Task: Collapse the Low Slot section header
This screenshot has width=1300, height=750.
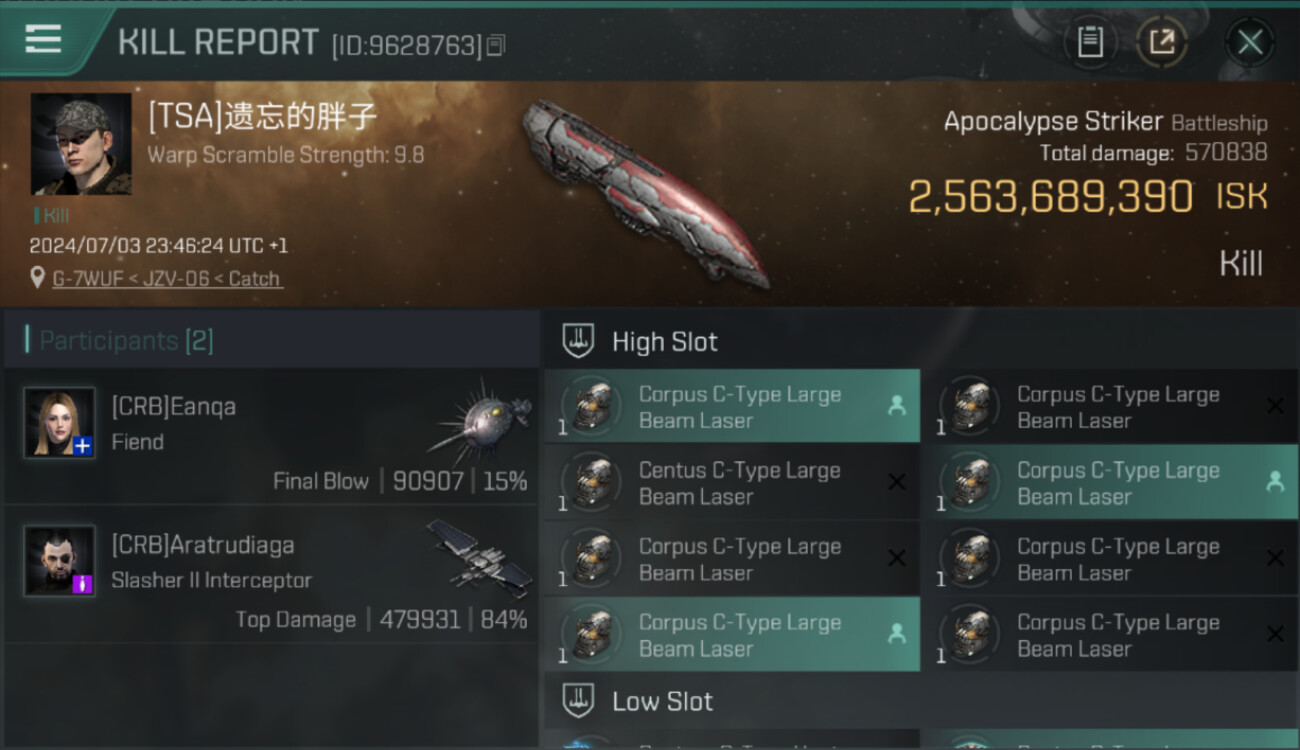Action: pos(920,701)
